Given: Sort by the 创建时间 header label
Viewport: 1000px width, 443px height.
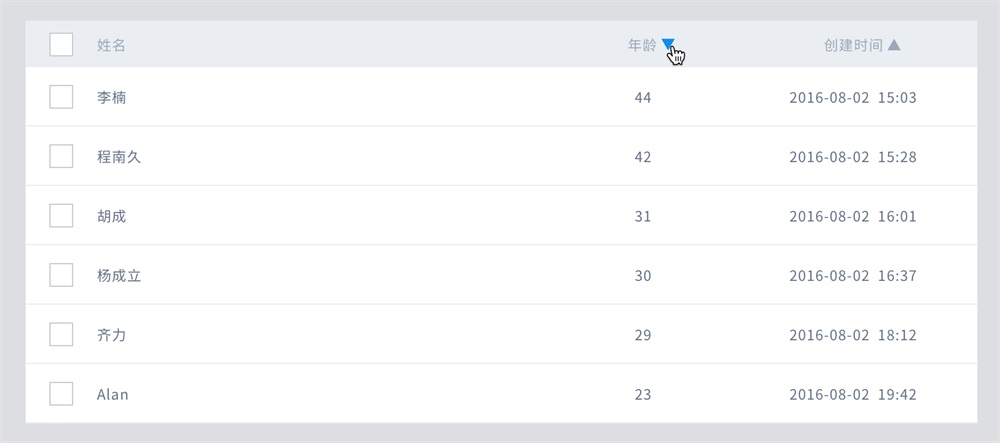Looking at the screenshot, I should [853, 45].
